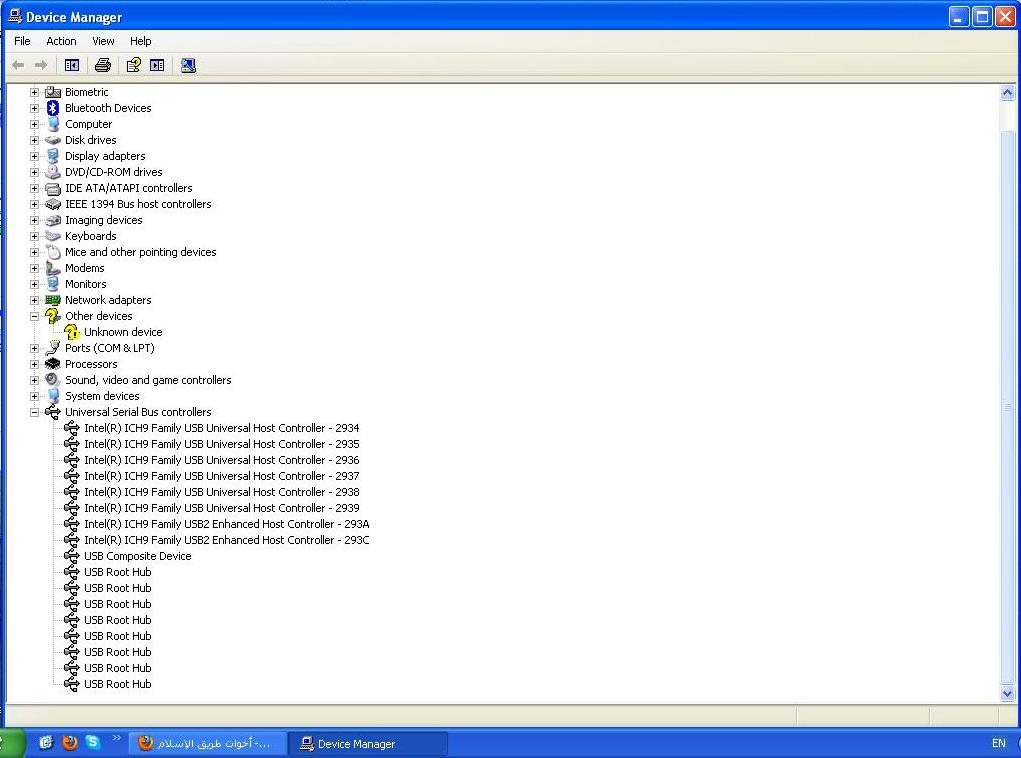
Task: Launch Skype from the quick launch bar
Action: pyautogui.click(x=92, y=742)
